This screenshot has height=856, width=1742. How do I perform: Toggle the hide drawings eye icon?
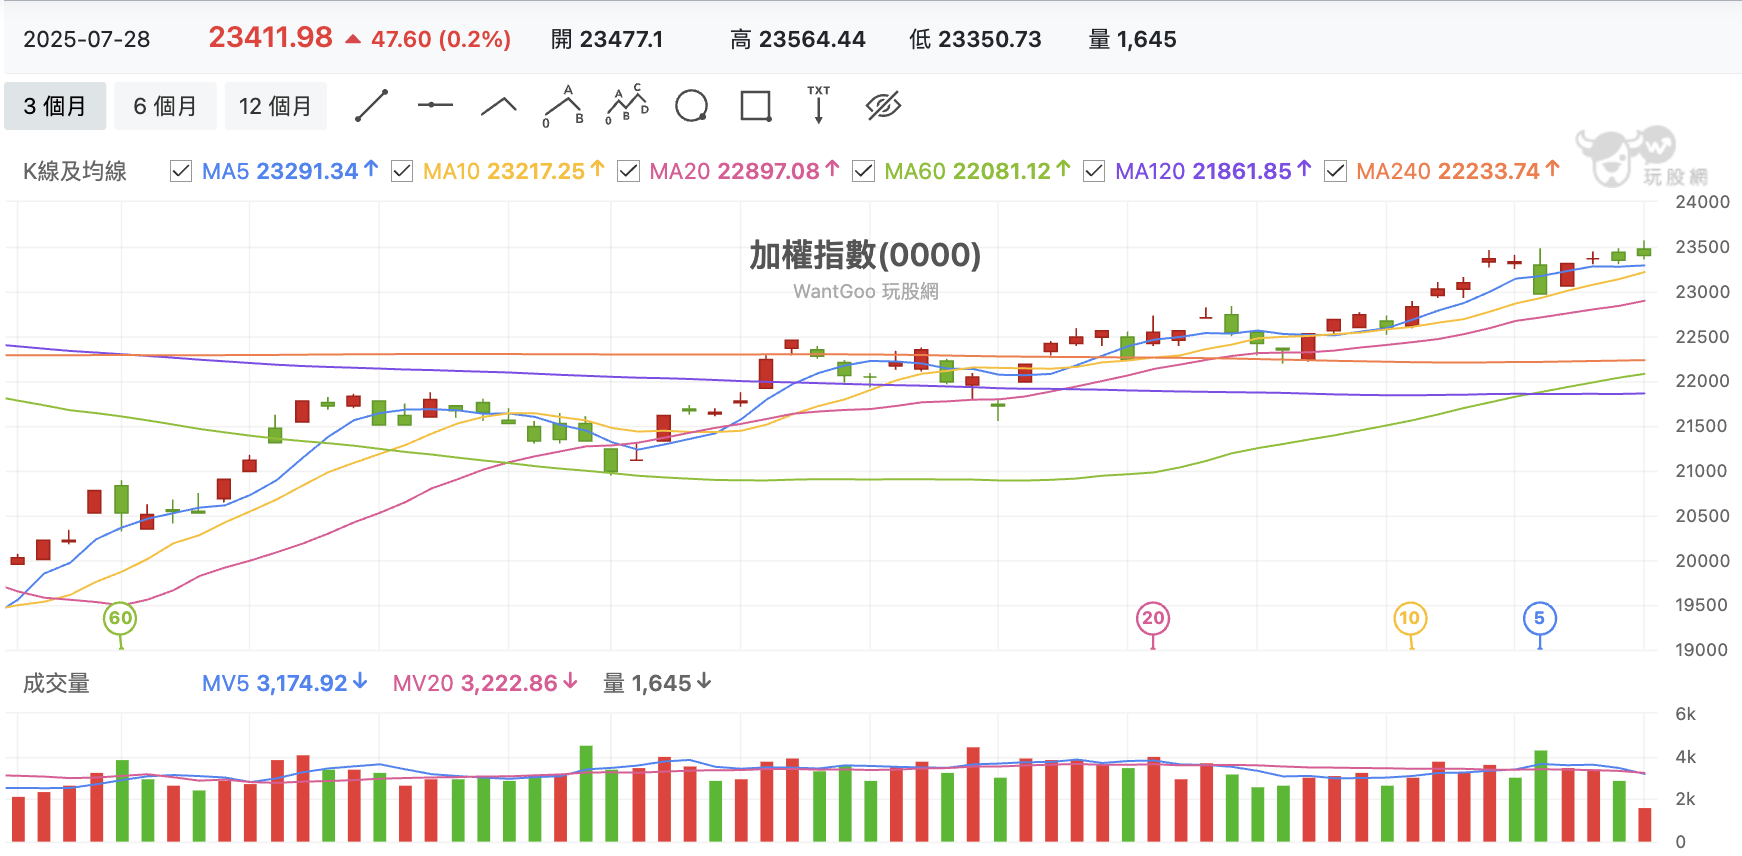tap(883, 106)
